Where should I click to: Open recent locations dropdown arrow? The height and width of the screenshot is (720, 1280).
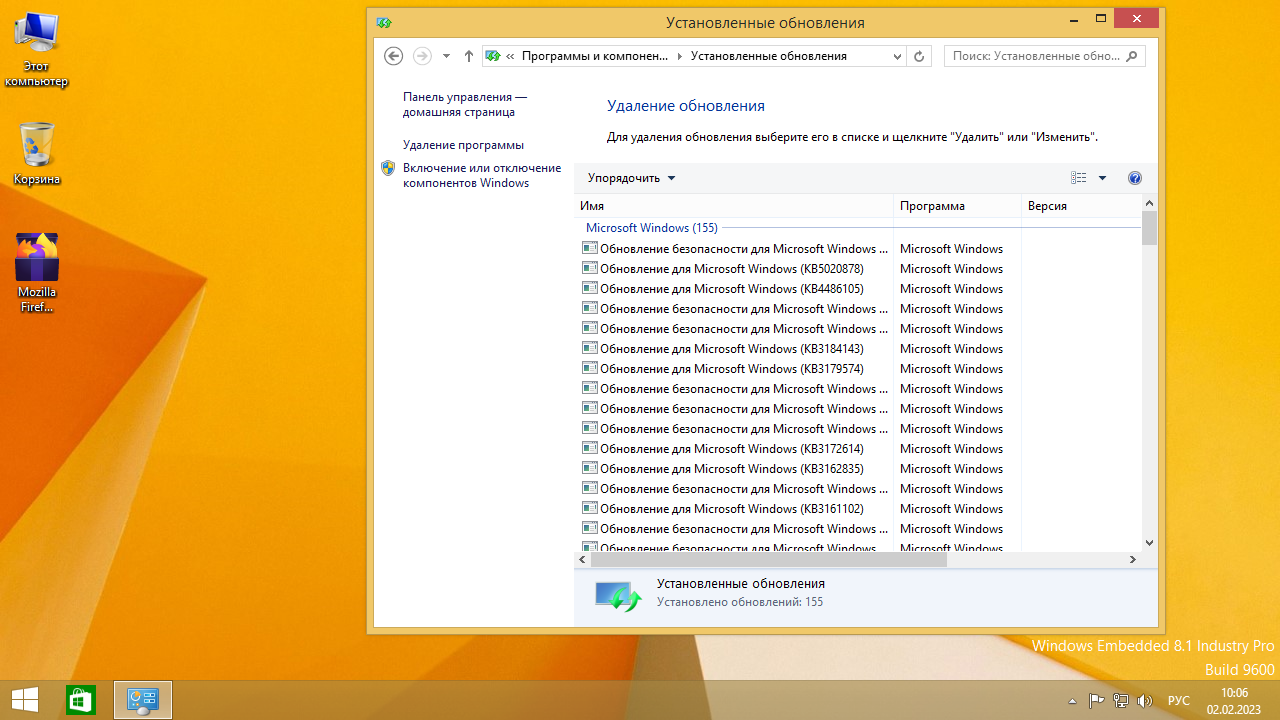click(x=446, y=56)
